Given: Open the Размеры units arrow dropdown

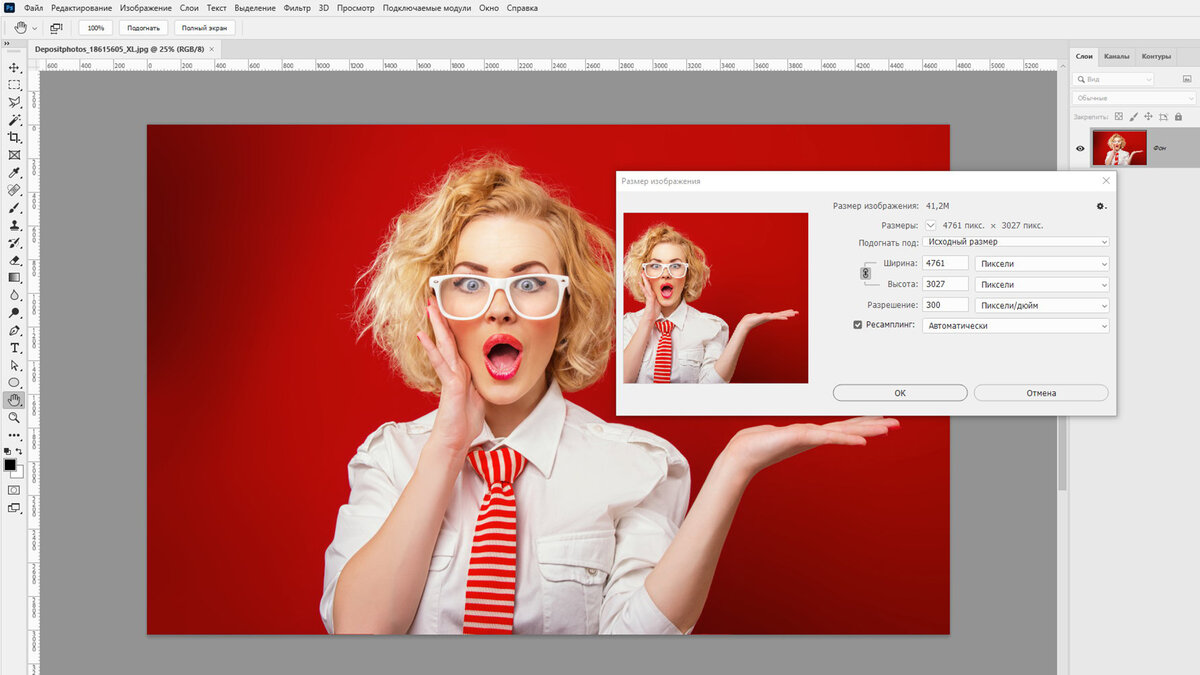Looking at the screenshot, I should [x=931, y=225].
